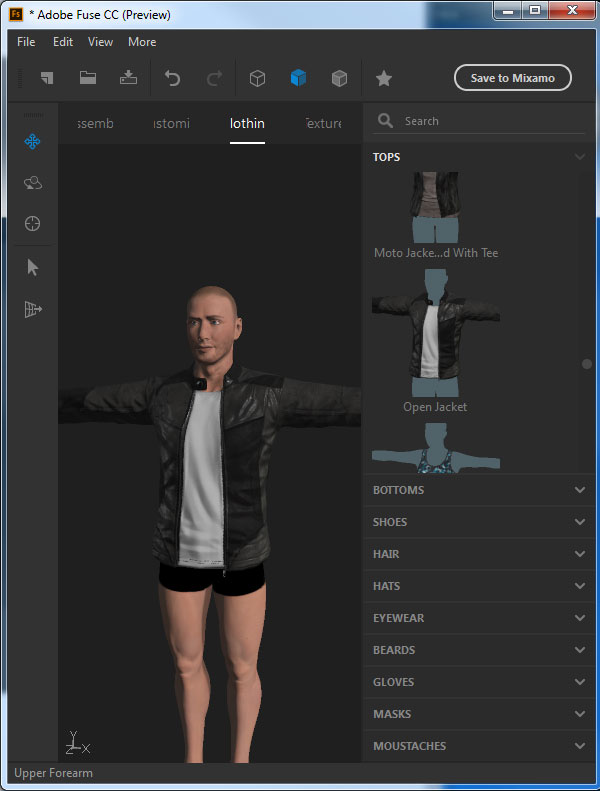Viewport: 600px width, 791px height.
Task: Select the gray solid cube view mode
Action: tap(339, 78)
